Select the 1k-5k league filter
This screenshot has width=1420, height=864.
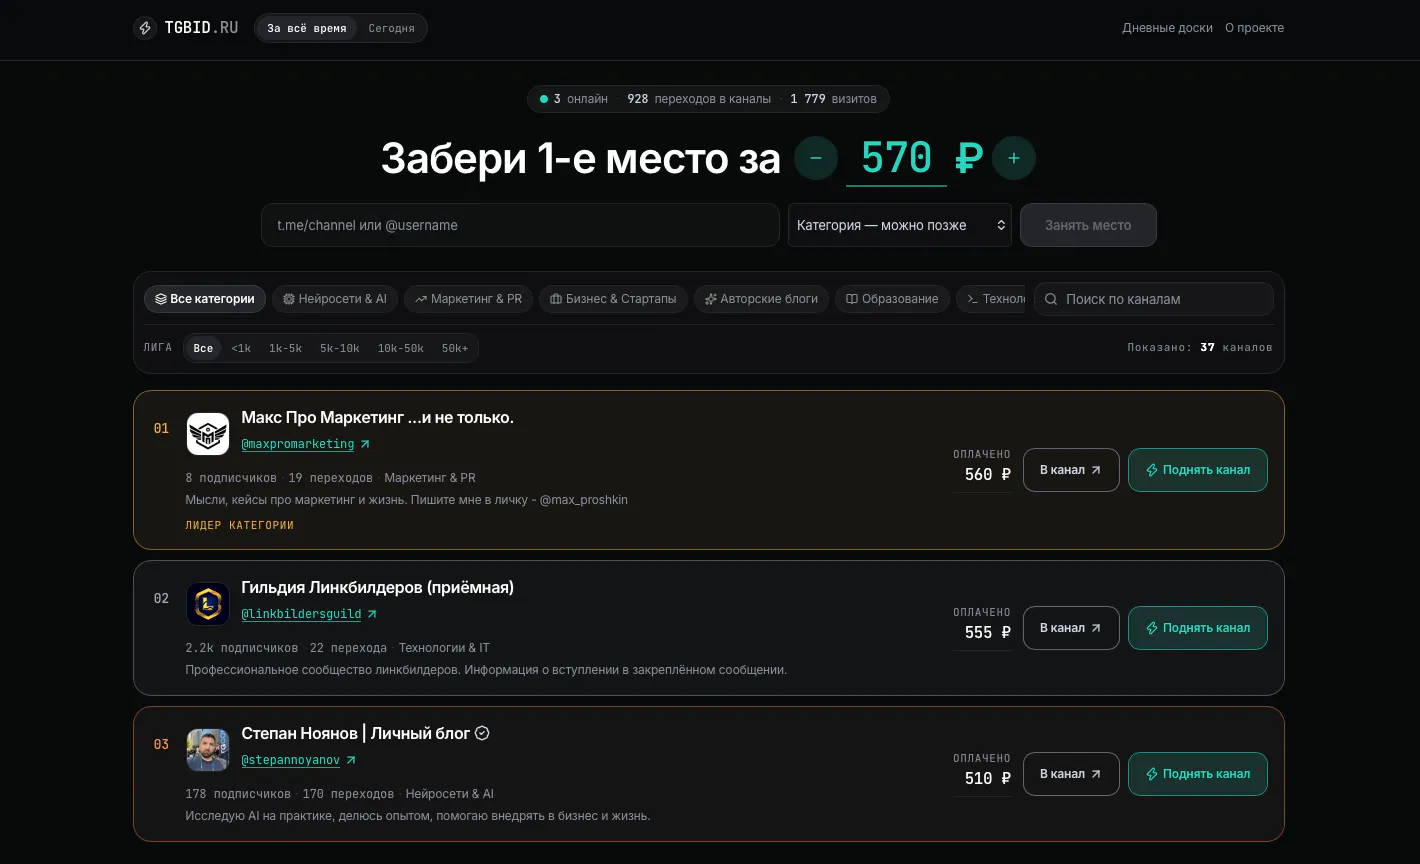pyautogui.click(x=285, y=348)
